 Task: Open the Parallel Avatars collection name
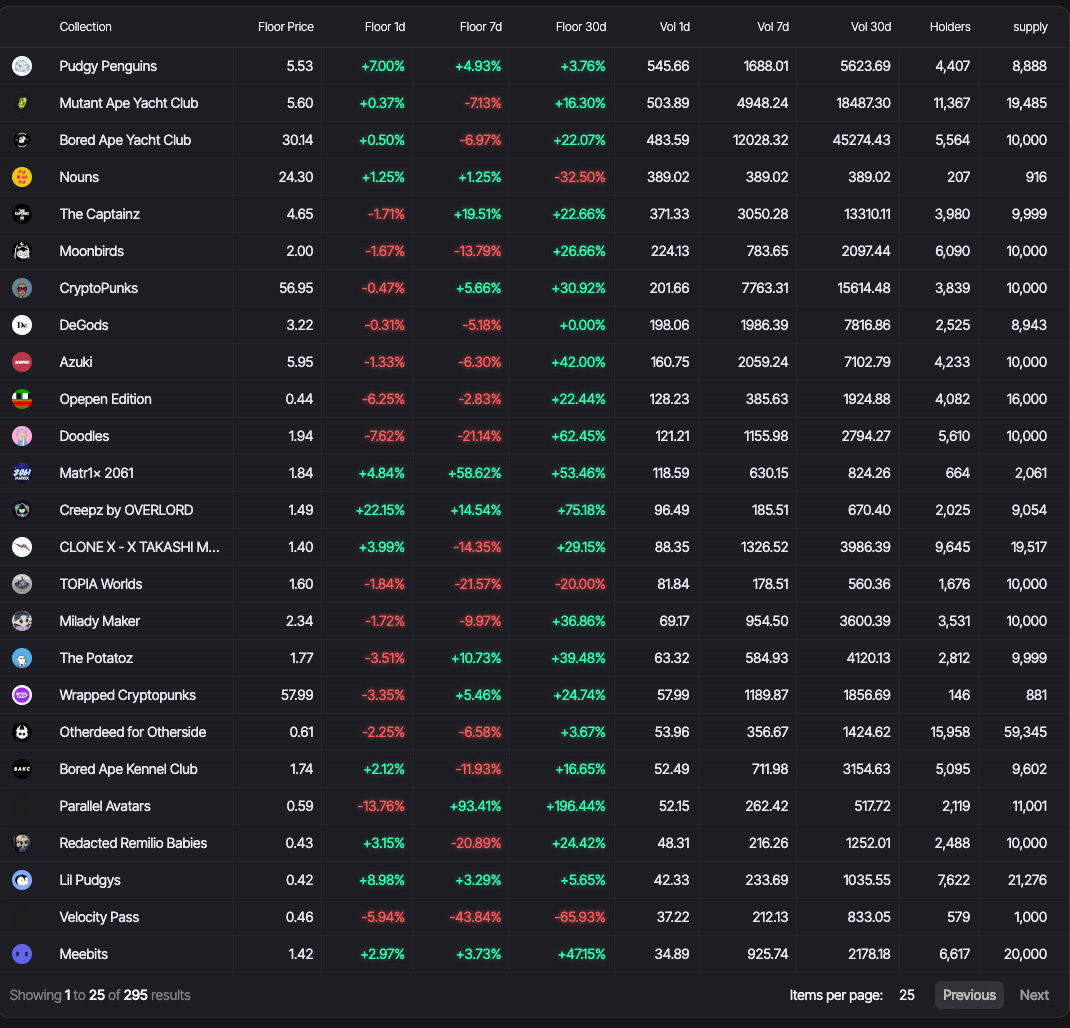coord(105,806)
